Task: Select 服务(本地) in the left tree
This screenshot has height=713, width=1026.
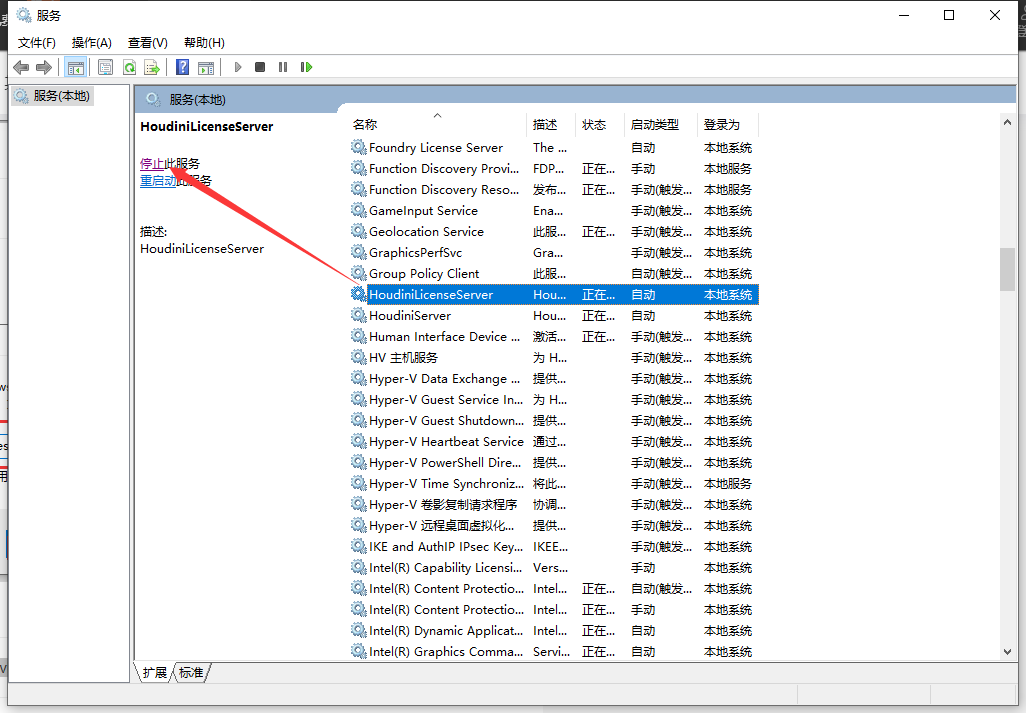Action: coord(60,96)
